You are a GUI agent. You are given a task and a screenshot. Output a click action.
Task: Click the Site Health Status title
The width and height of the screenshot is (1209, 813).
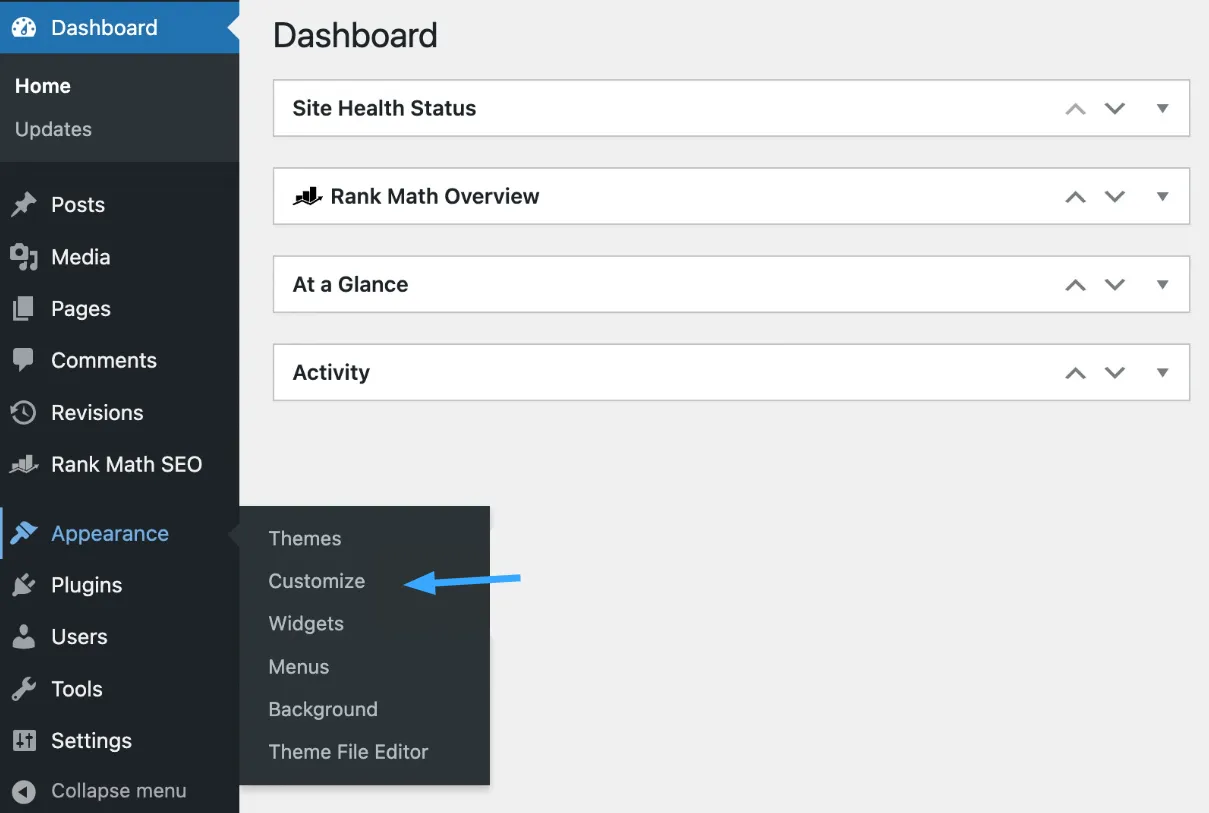(x=384, y=108)
